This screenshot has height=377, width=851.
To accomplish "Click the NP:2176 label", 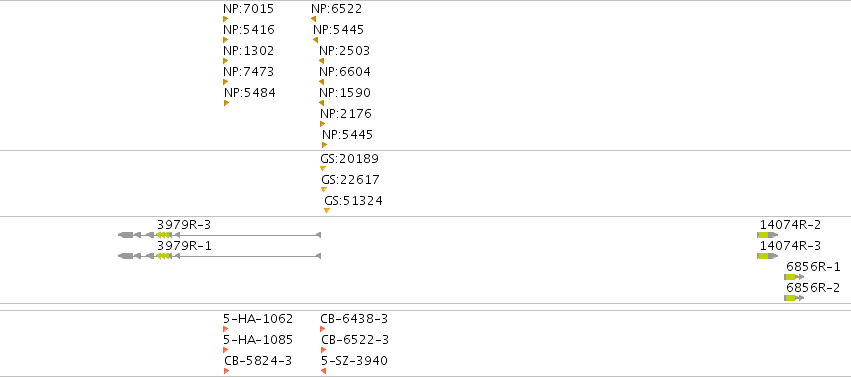I will (x=346, y=114).
